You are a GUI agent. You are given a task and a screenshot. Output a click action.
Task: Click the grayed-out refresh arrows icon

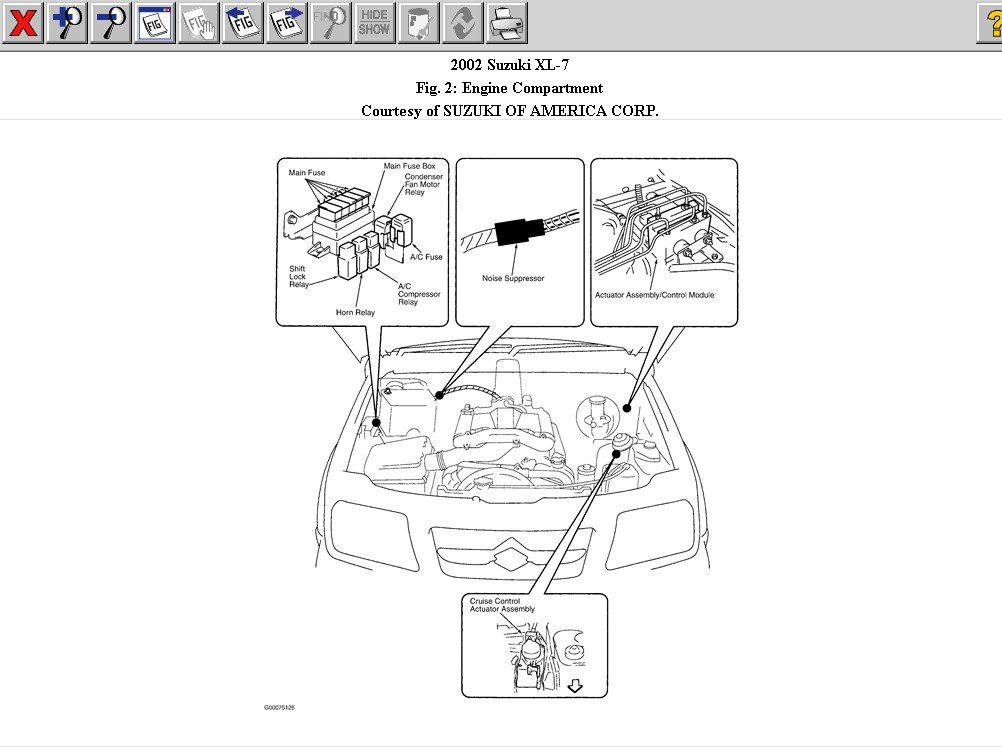(x=463, y=23)
